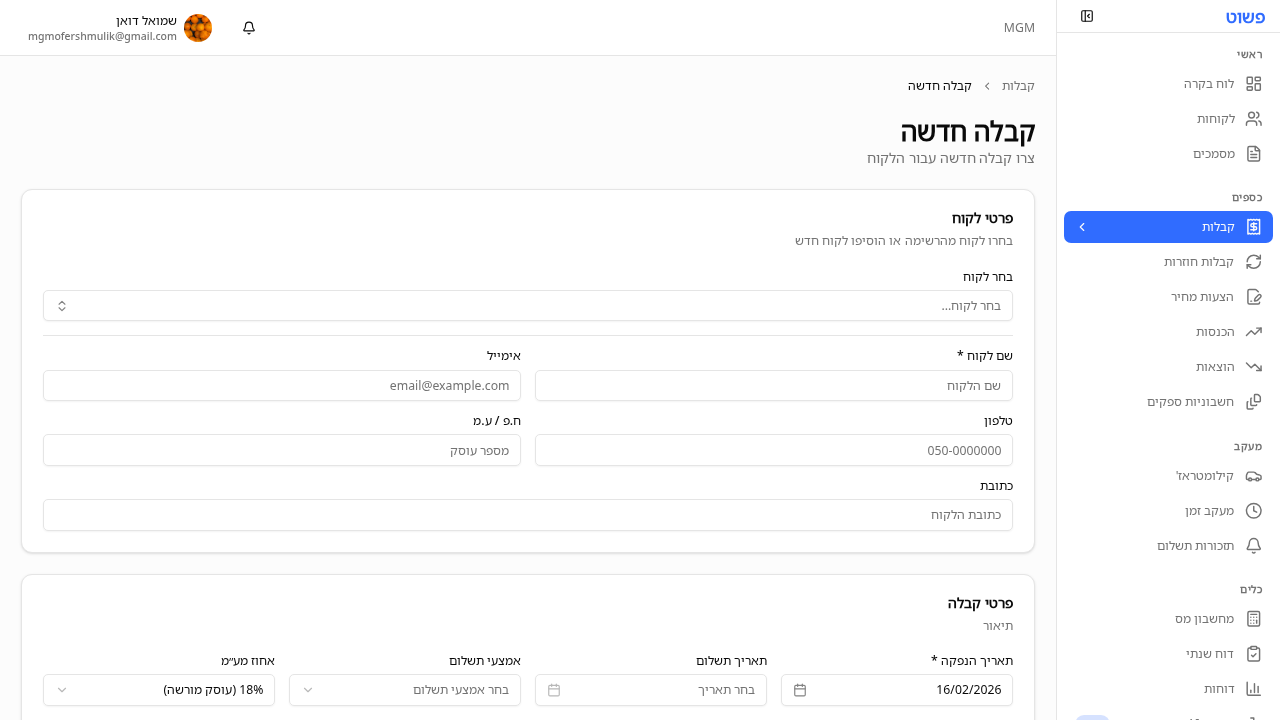Image resolution: width=1280 pixels, height=720 pixels.
Task: Open the לקוחות customers icon in sidebar
Action: pos(1254,118)
